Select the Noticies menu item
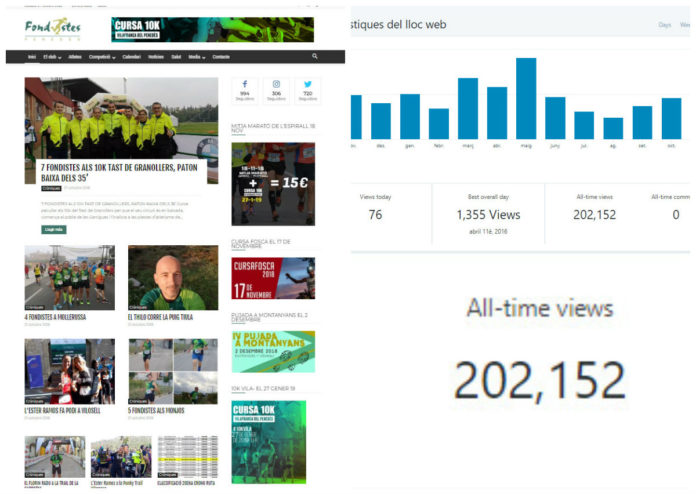 [156, 57]
